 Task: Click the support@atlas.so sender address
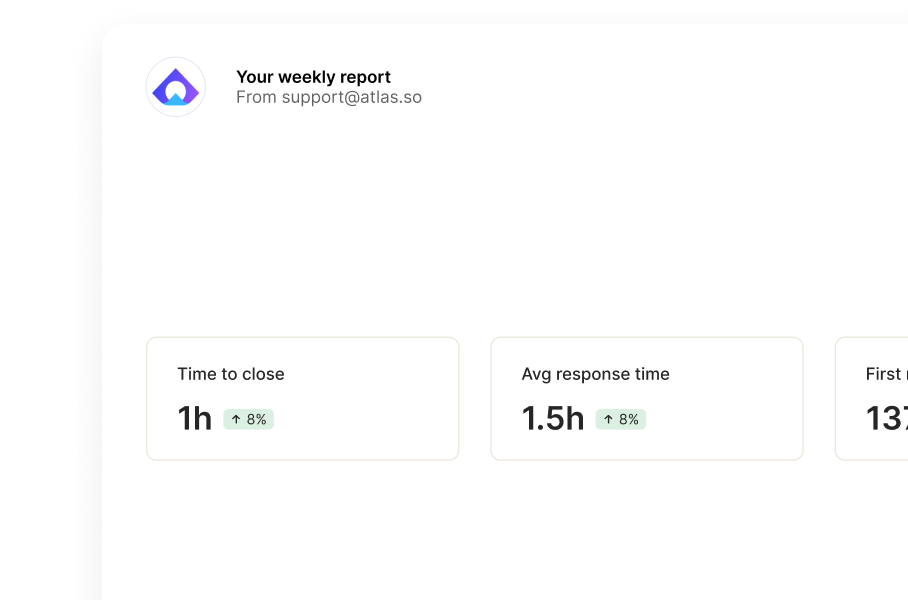[x=352, y=97]
